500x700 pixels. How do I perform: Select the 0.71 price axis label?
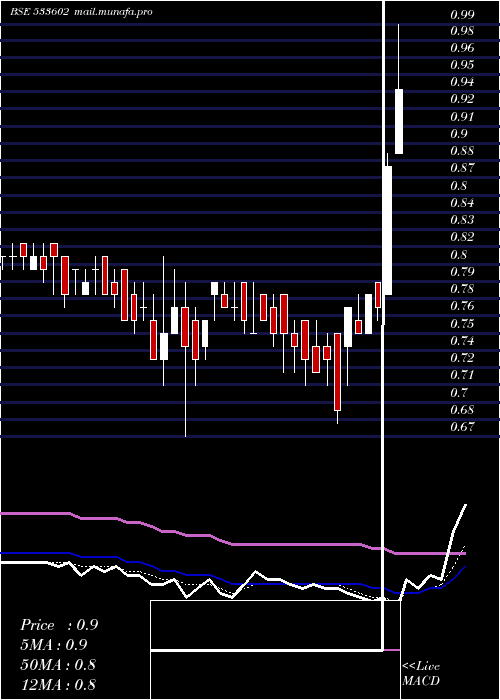tap(462, 375)
